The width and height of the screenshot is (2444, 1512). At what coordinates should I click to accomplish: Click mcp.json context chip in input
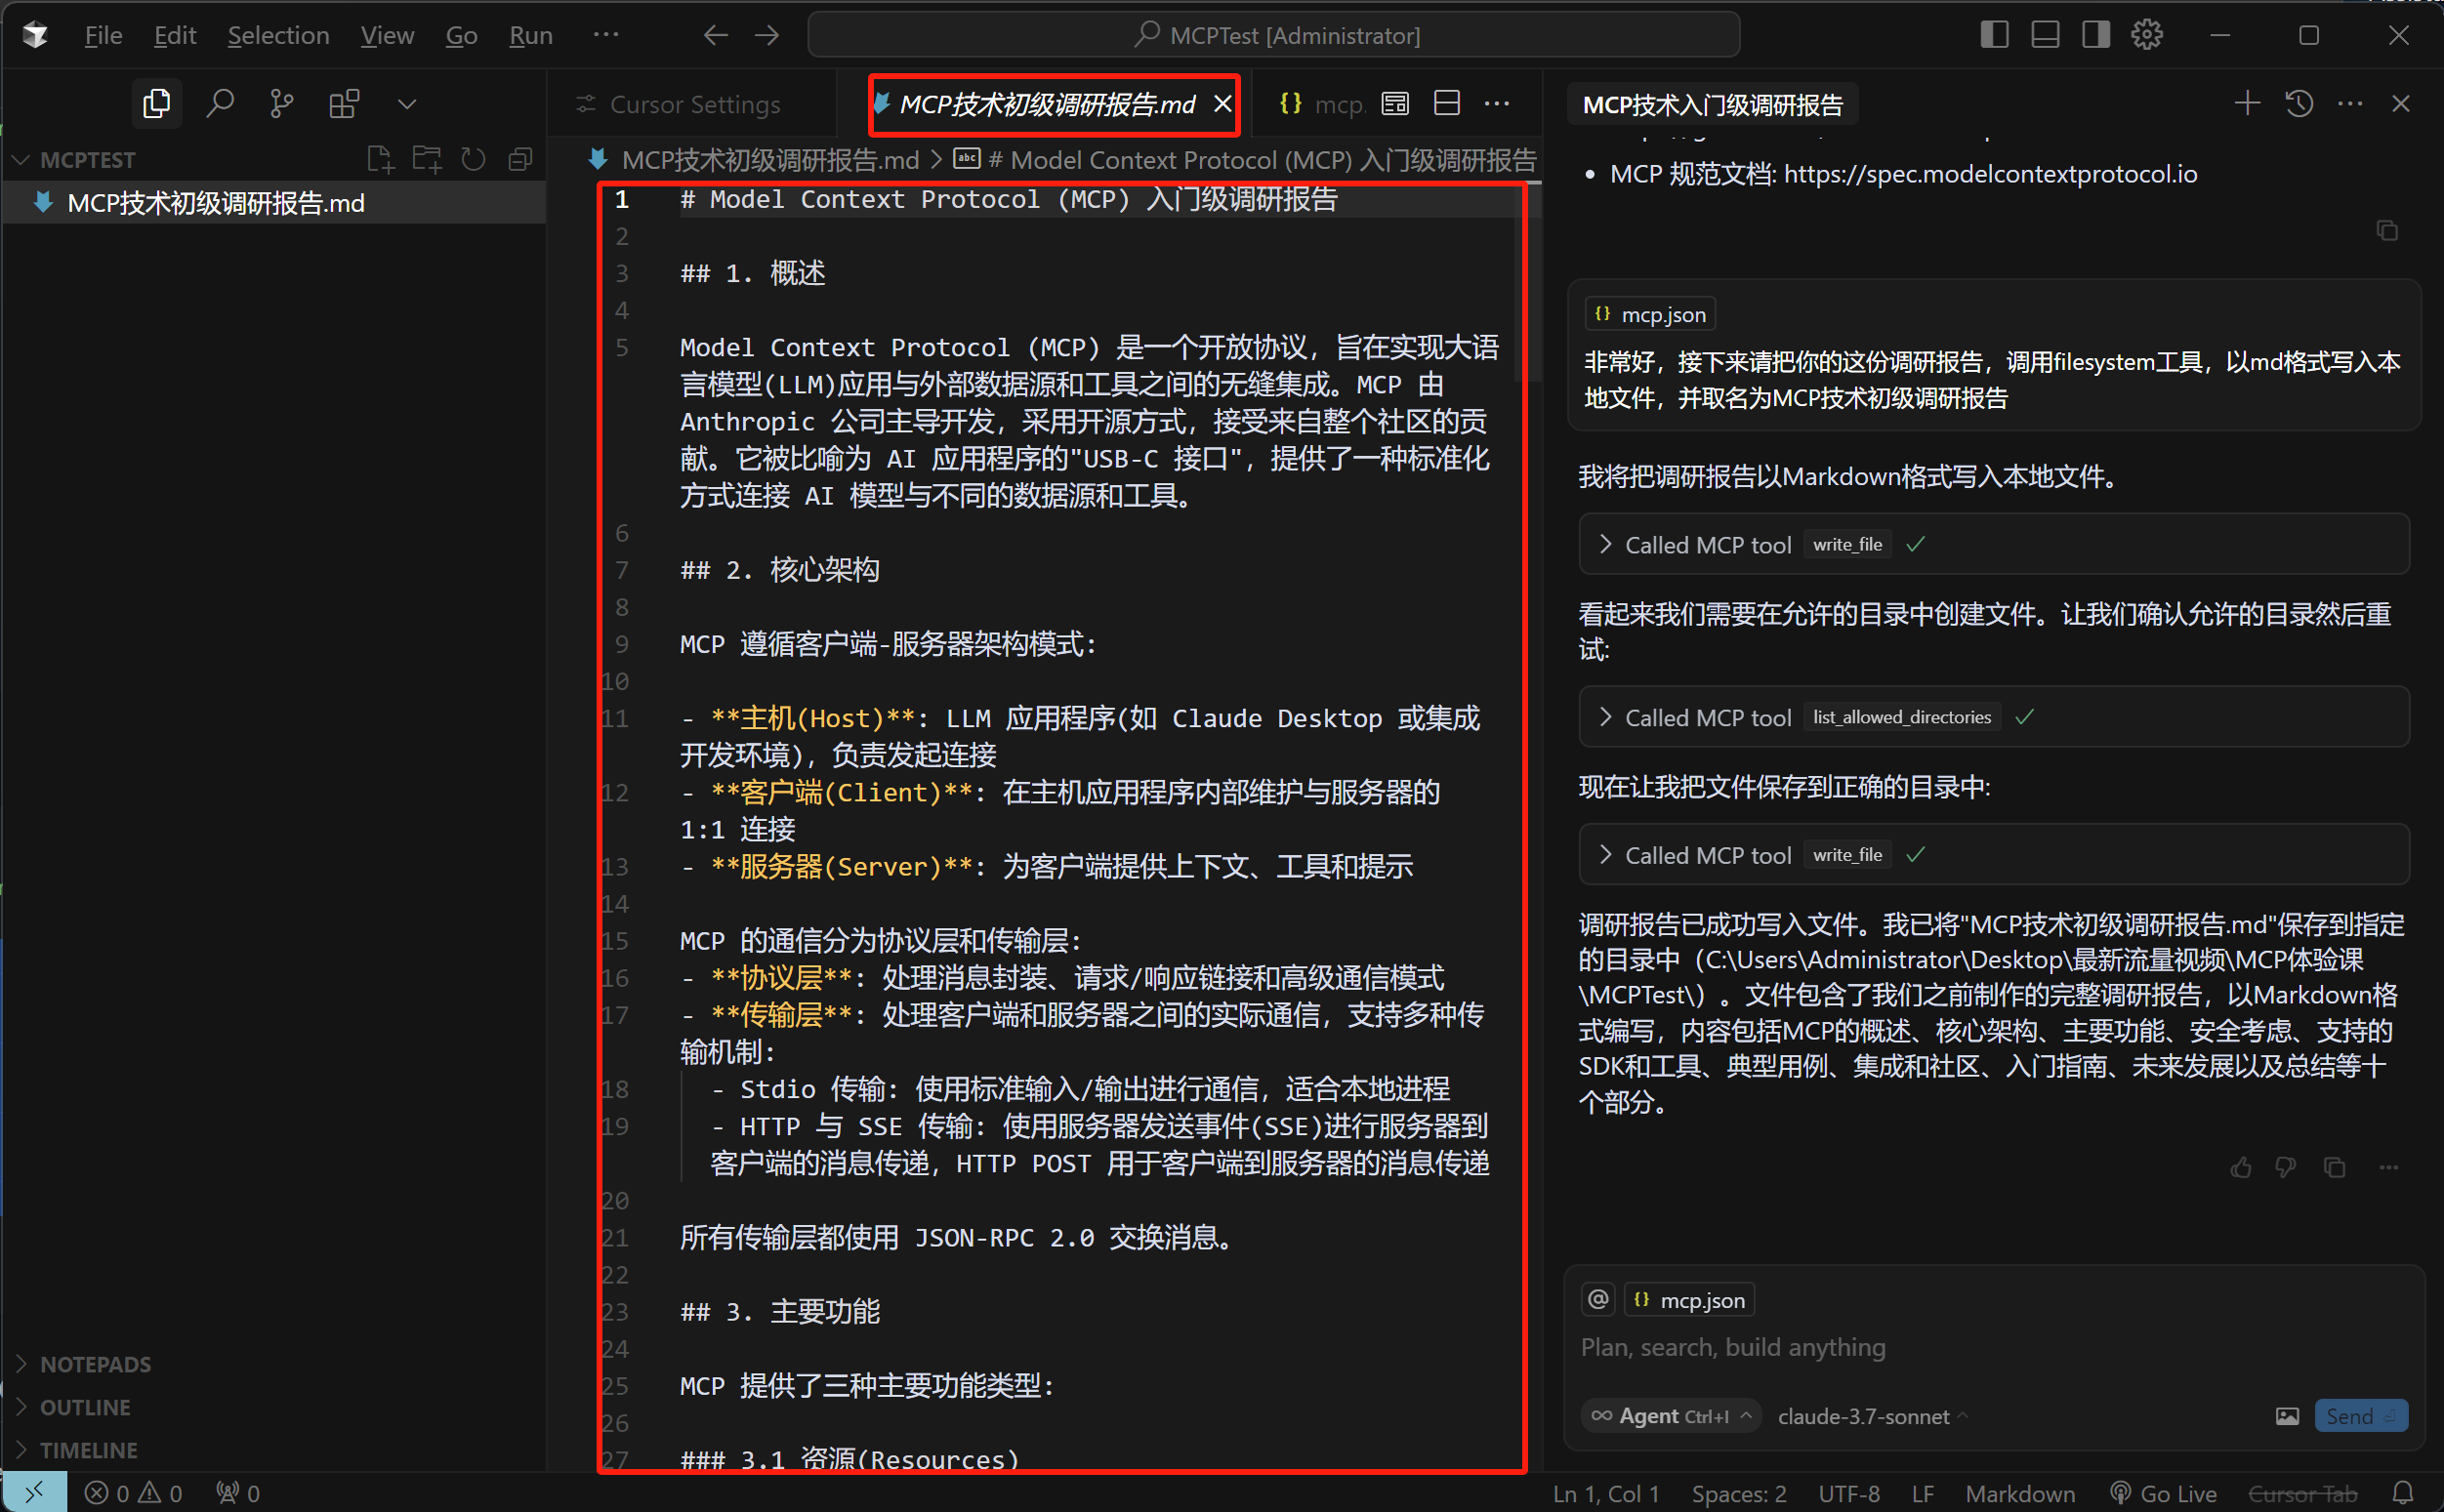pyautogui.click(x=1690, y=1300)
